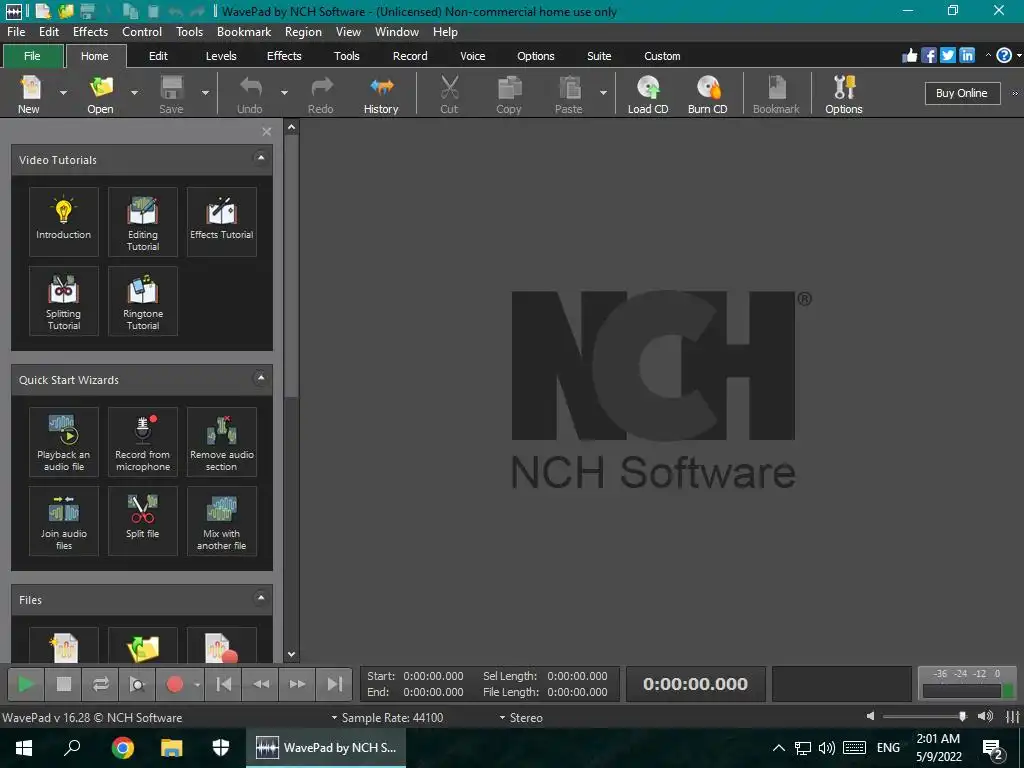Open the Bookmark menu

[244, 31]
